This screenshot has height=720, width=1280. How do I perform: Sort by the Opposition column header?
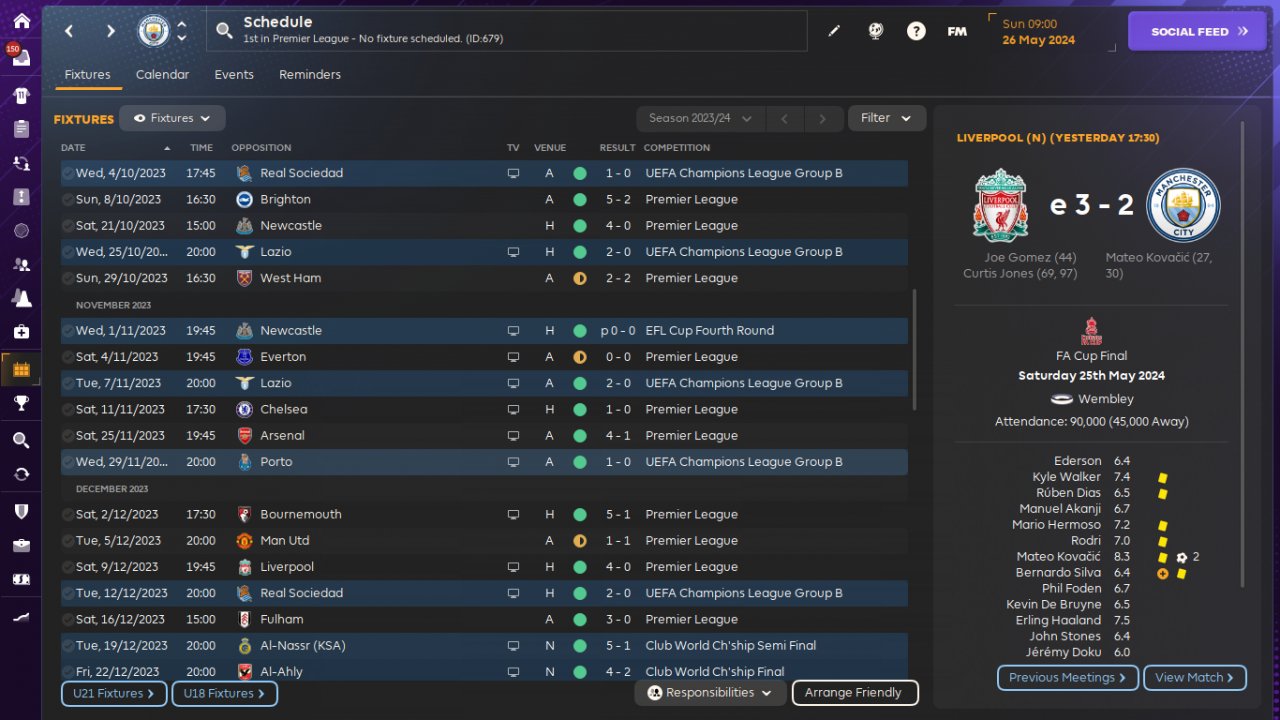(261, 148)
